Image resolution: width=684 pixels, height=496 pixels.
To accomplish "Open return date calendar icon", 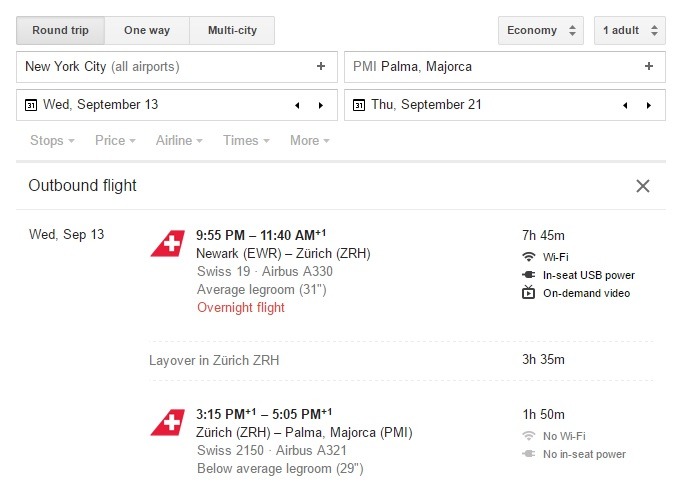I will (x=359, y=105).
